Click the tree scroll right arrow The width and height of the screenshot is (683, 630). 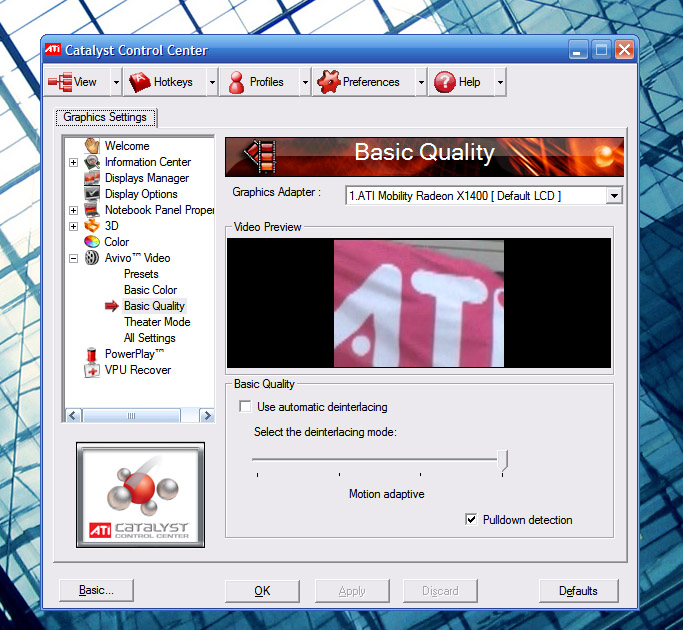pos(207,415)
